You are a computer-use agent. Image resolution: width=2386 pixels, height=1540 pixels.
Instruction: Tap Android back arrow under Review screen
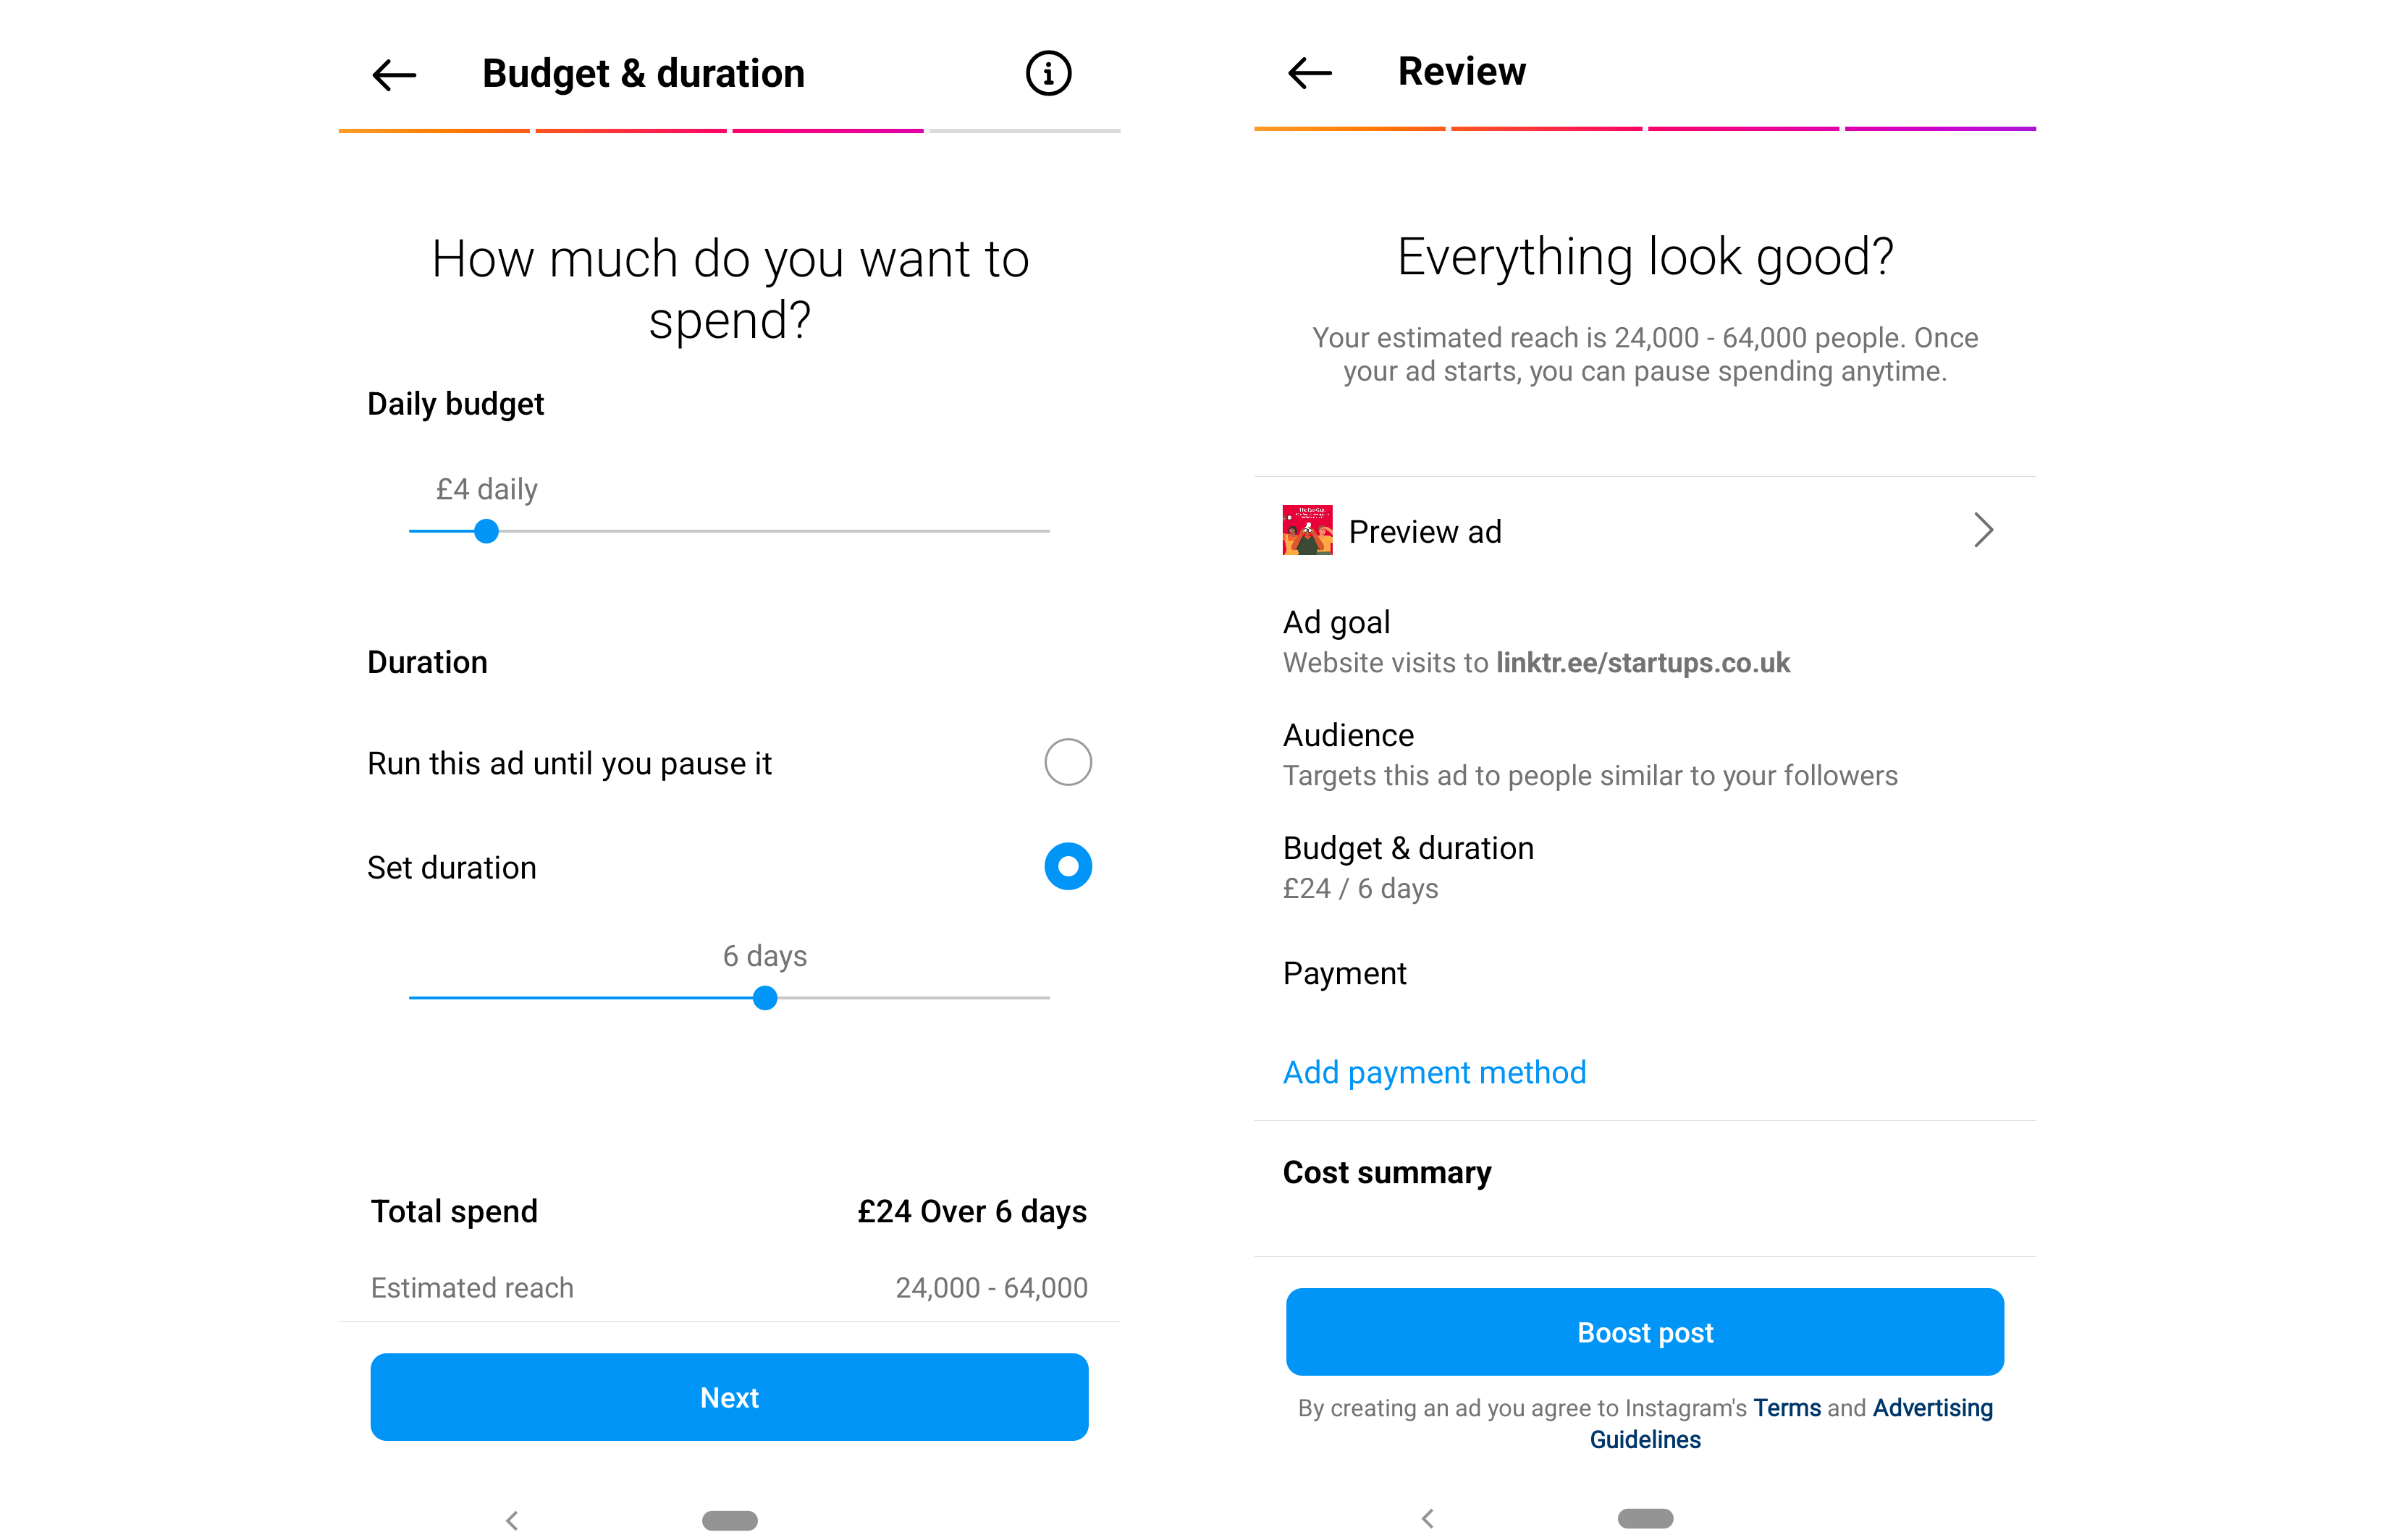pos(1428,1518)
